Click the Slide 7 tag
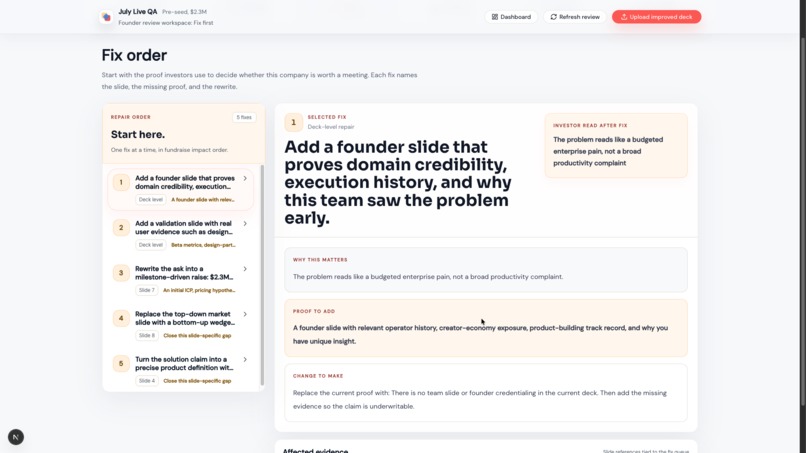Screen dimensions: 806x453 click(x=146, y=290)
